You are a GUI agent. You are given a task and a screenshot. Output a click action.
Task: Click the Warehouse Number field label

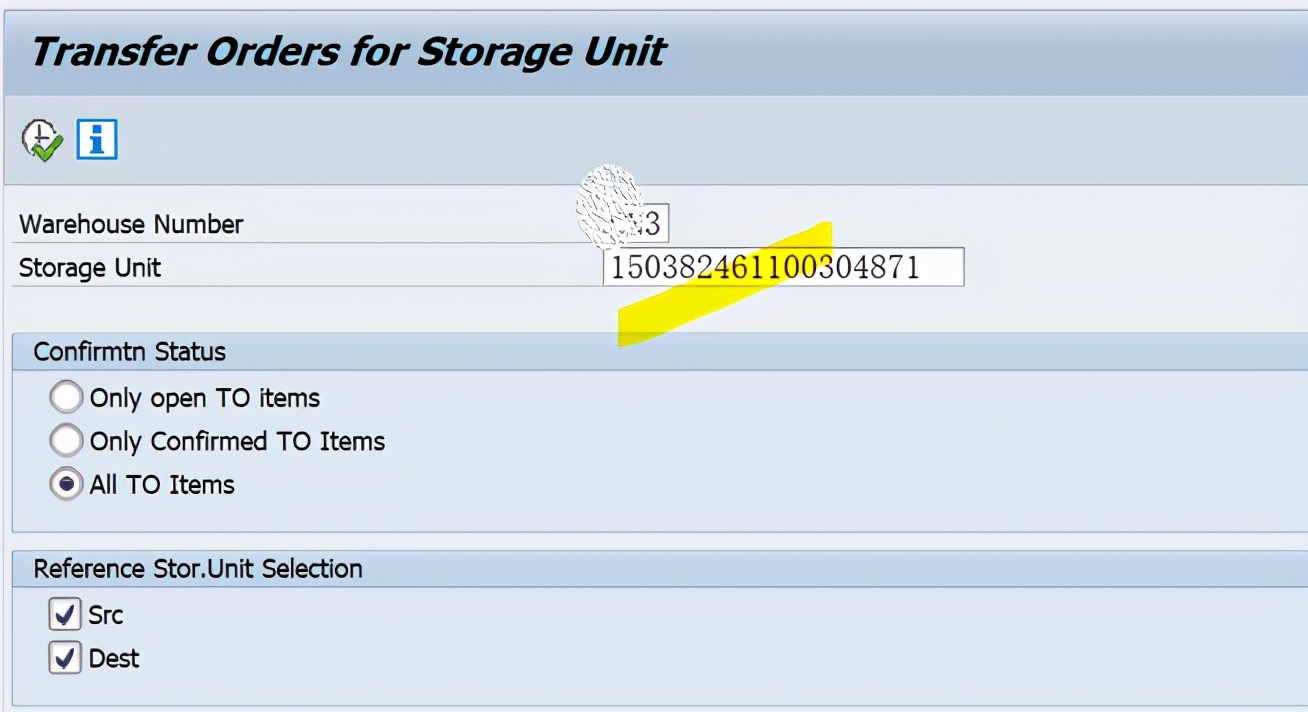coord(131,224)
